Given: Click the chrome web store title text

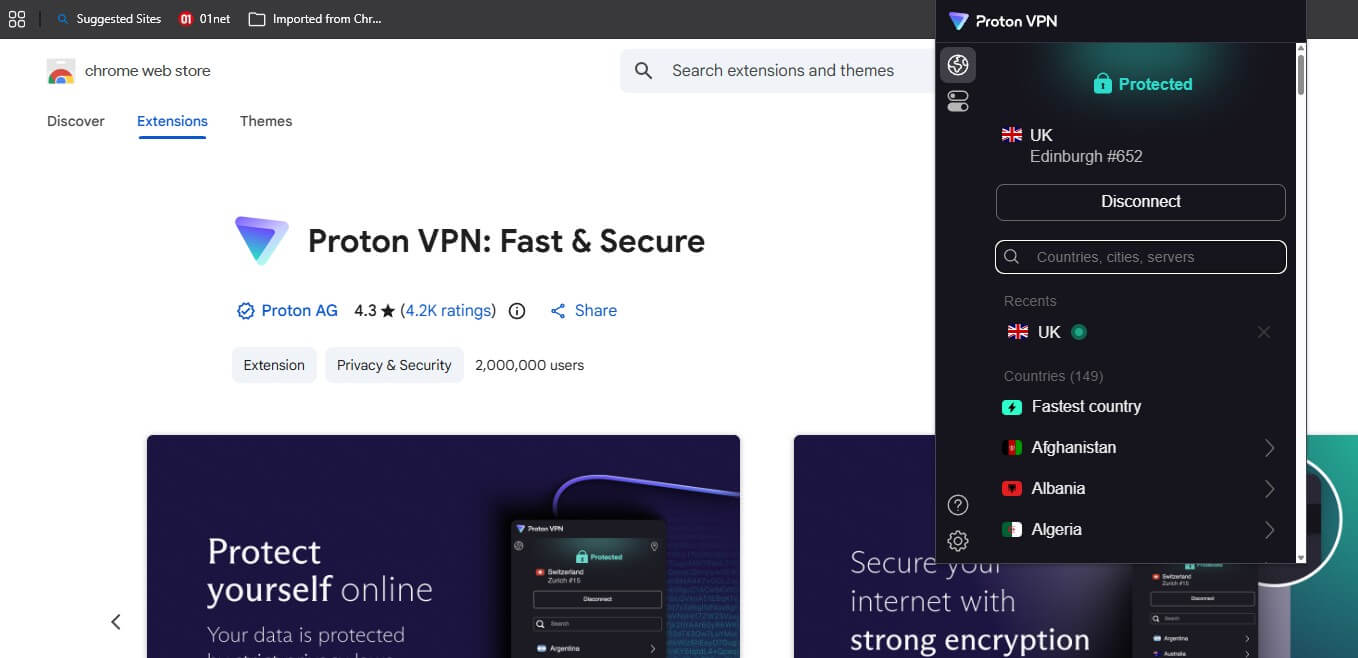Looking at the screenshot, I should coord(148,71).
